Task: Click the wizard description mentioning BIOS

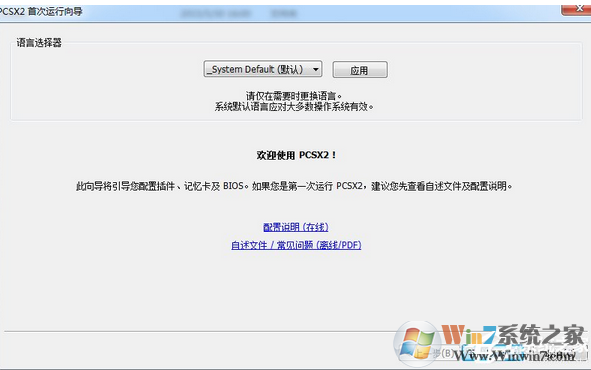Action: click(x=294, y=186)
